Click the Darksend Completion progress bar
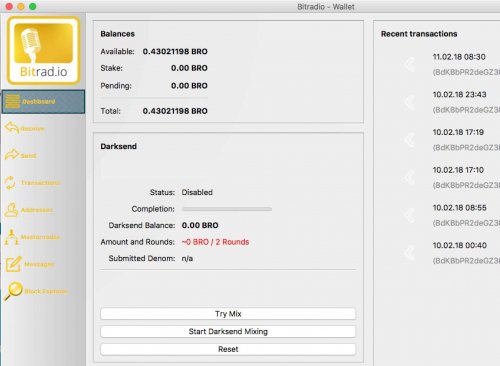500x366 pixels. click(x=227, y=209)
